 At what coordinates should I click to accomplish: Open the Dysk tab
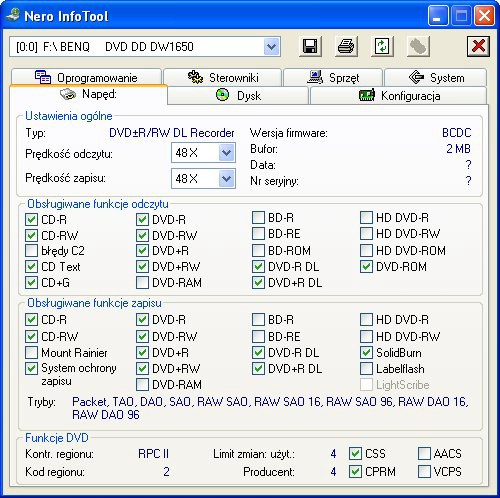click(238, 96)
